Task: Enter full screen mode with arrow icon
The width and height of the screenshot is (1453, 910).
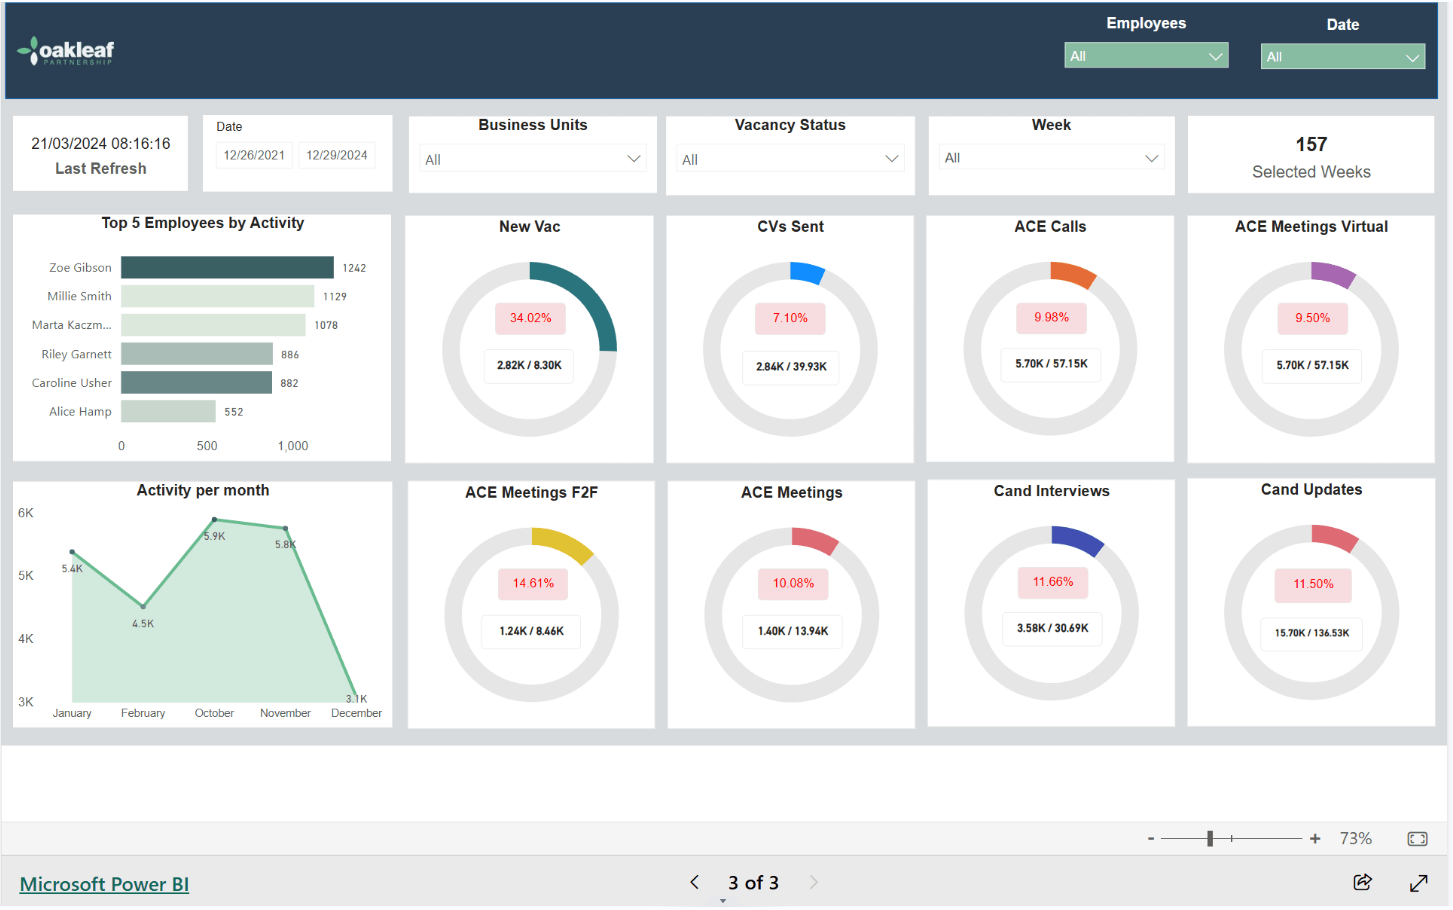Action: (1418, 883)
